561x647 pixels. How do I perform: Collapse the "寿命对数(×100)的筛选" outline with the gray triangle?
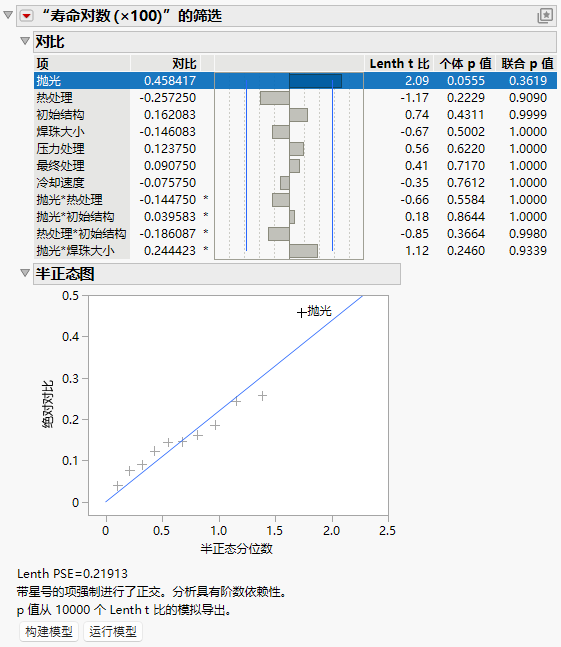pos(8,15)
